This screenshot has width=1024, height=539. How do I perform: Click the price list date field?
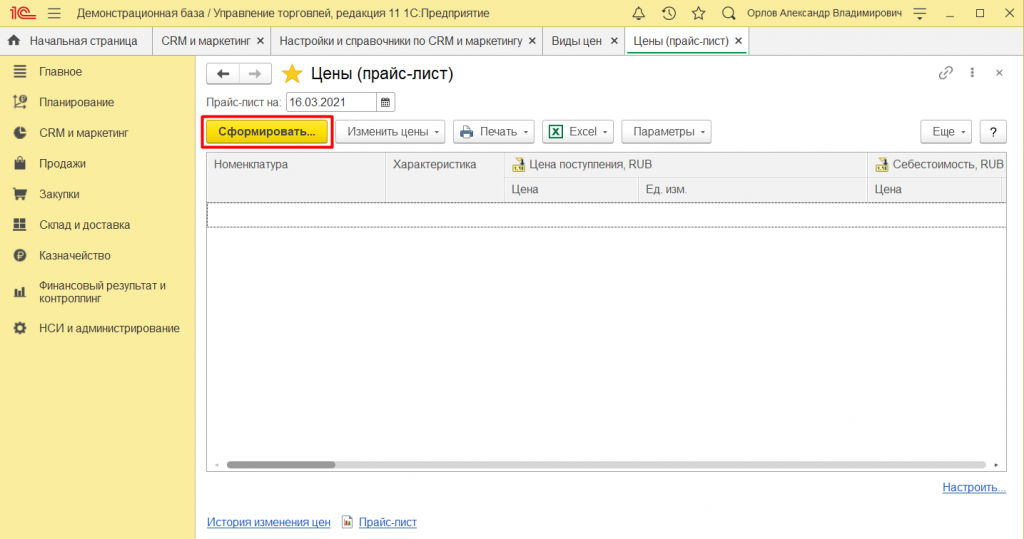pos(330,102)
